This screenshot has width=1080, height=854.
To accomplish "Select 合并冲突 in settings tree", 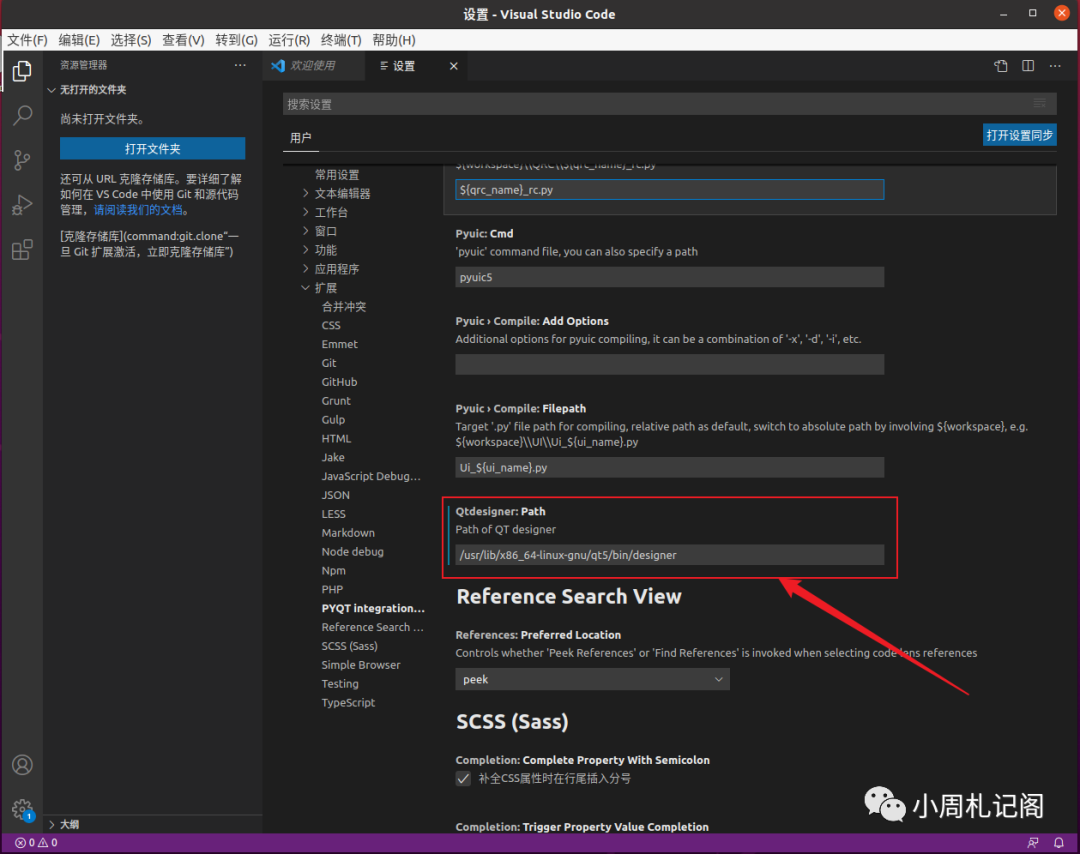I will click(344, 306).
